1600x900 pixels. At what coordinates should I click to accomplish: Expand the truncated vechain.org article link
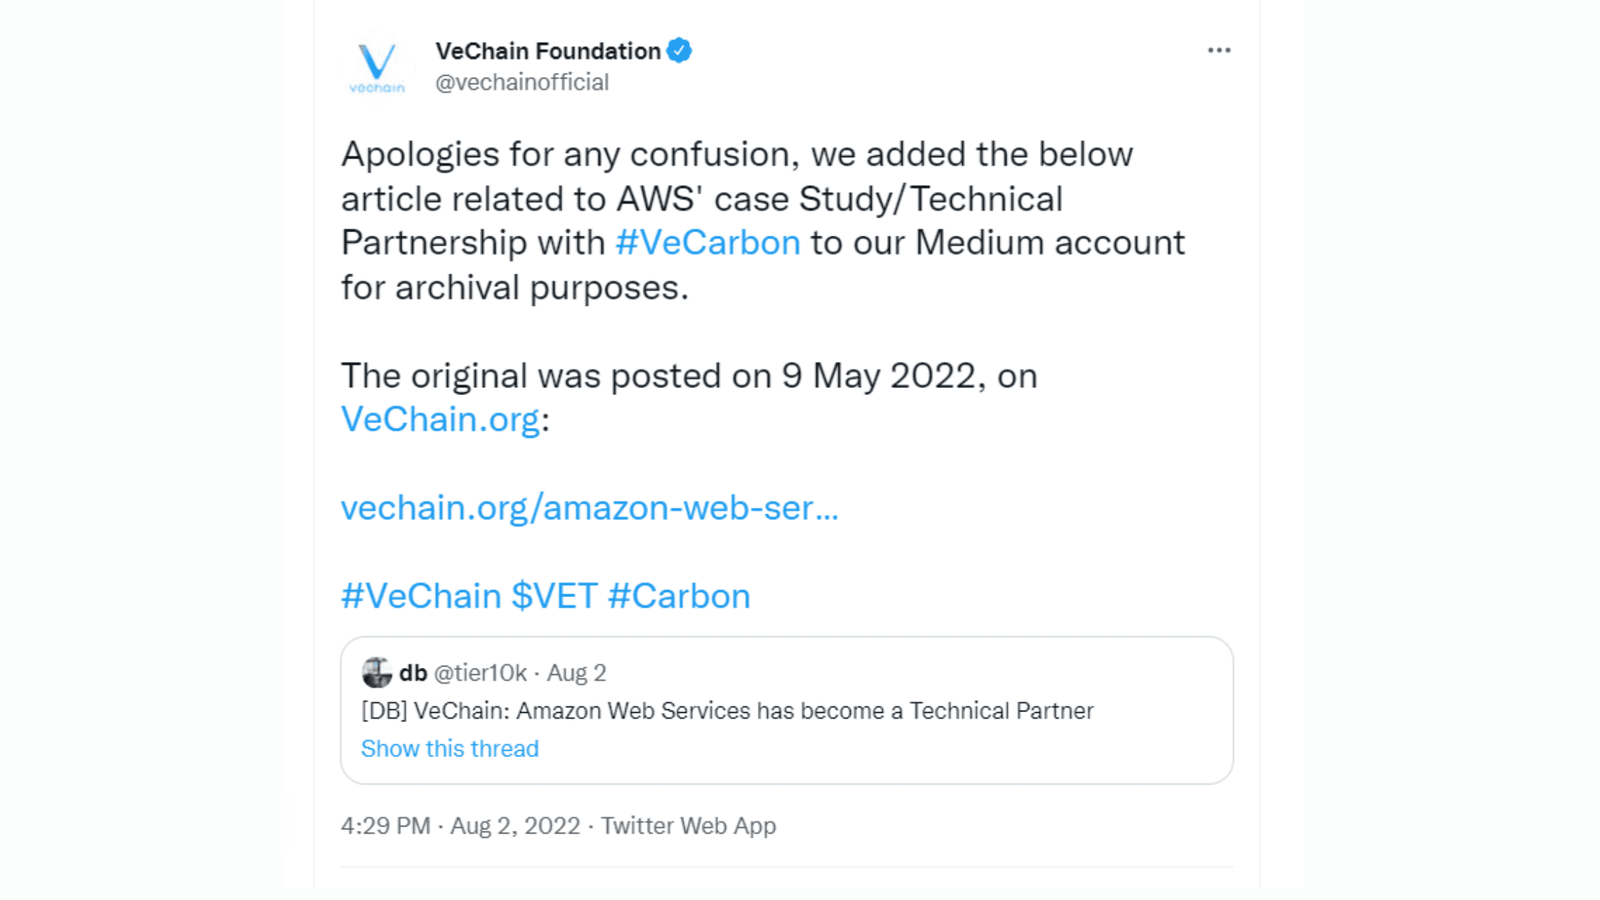point(590,508)
